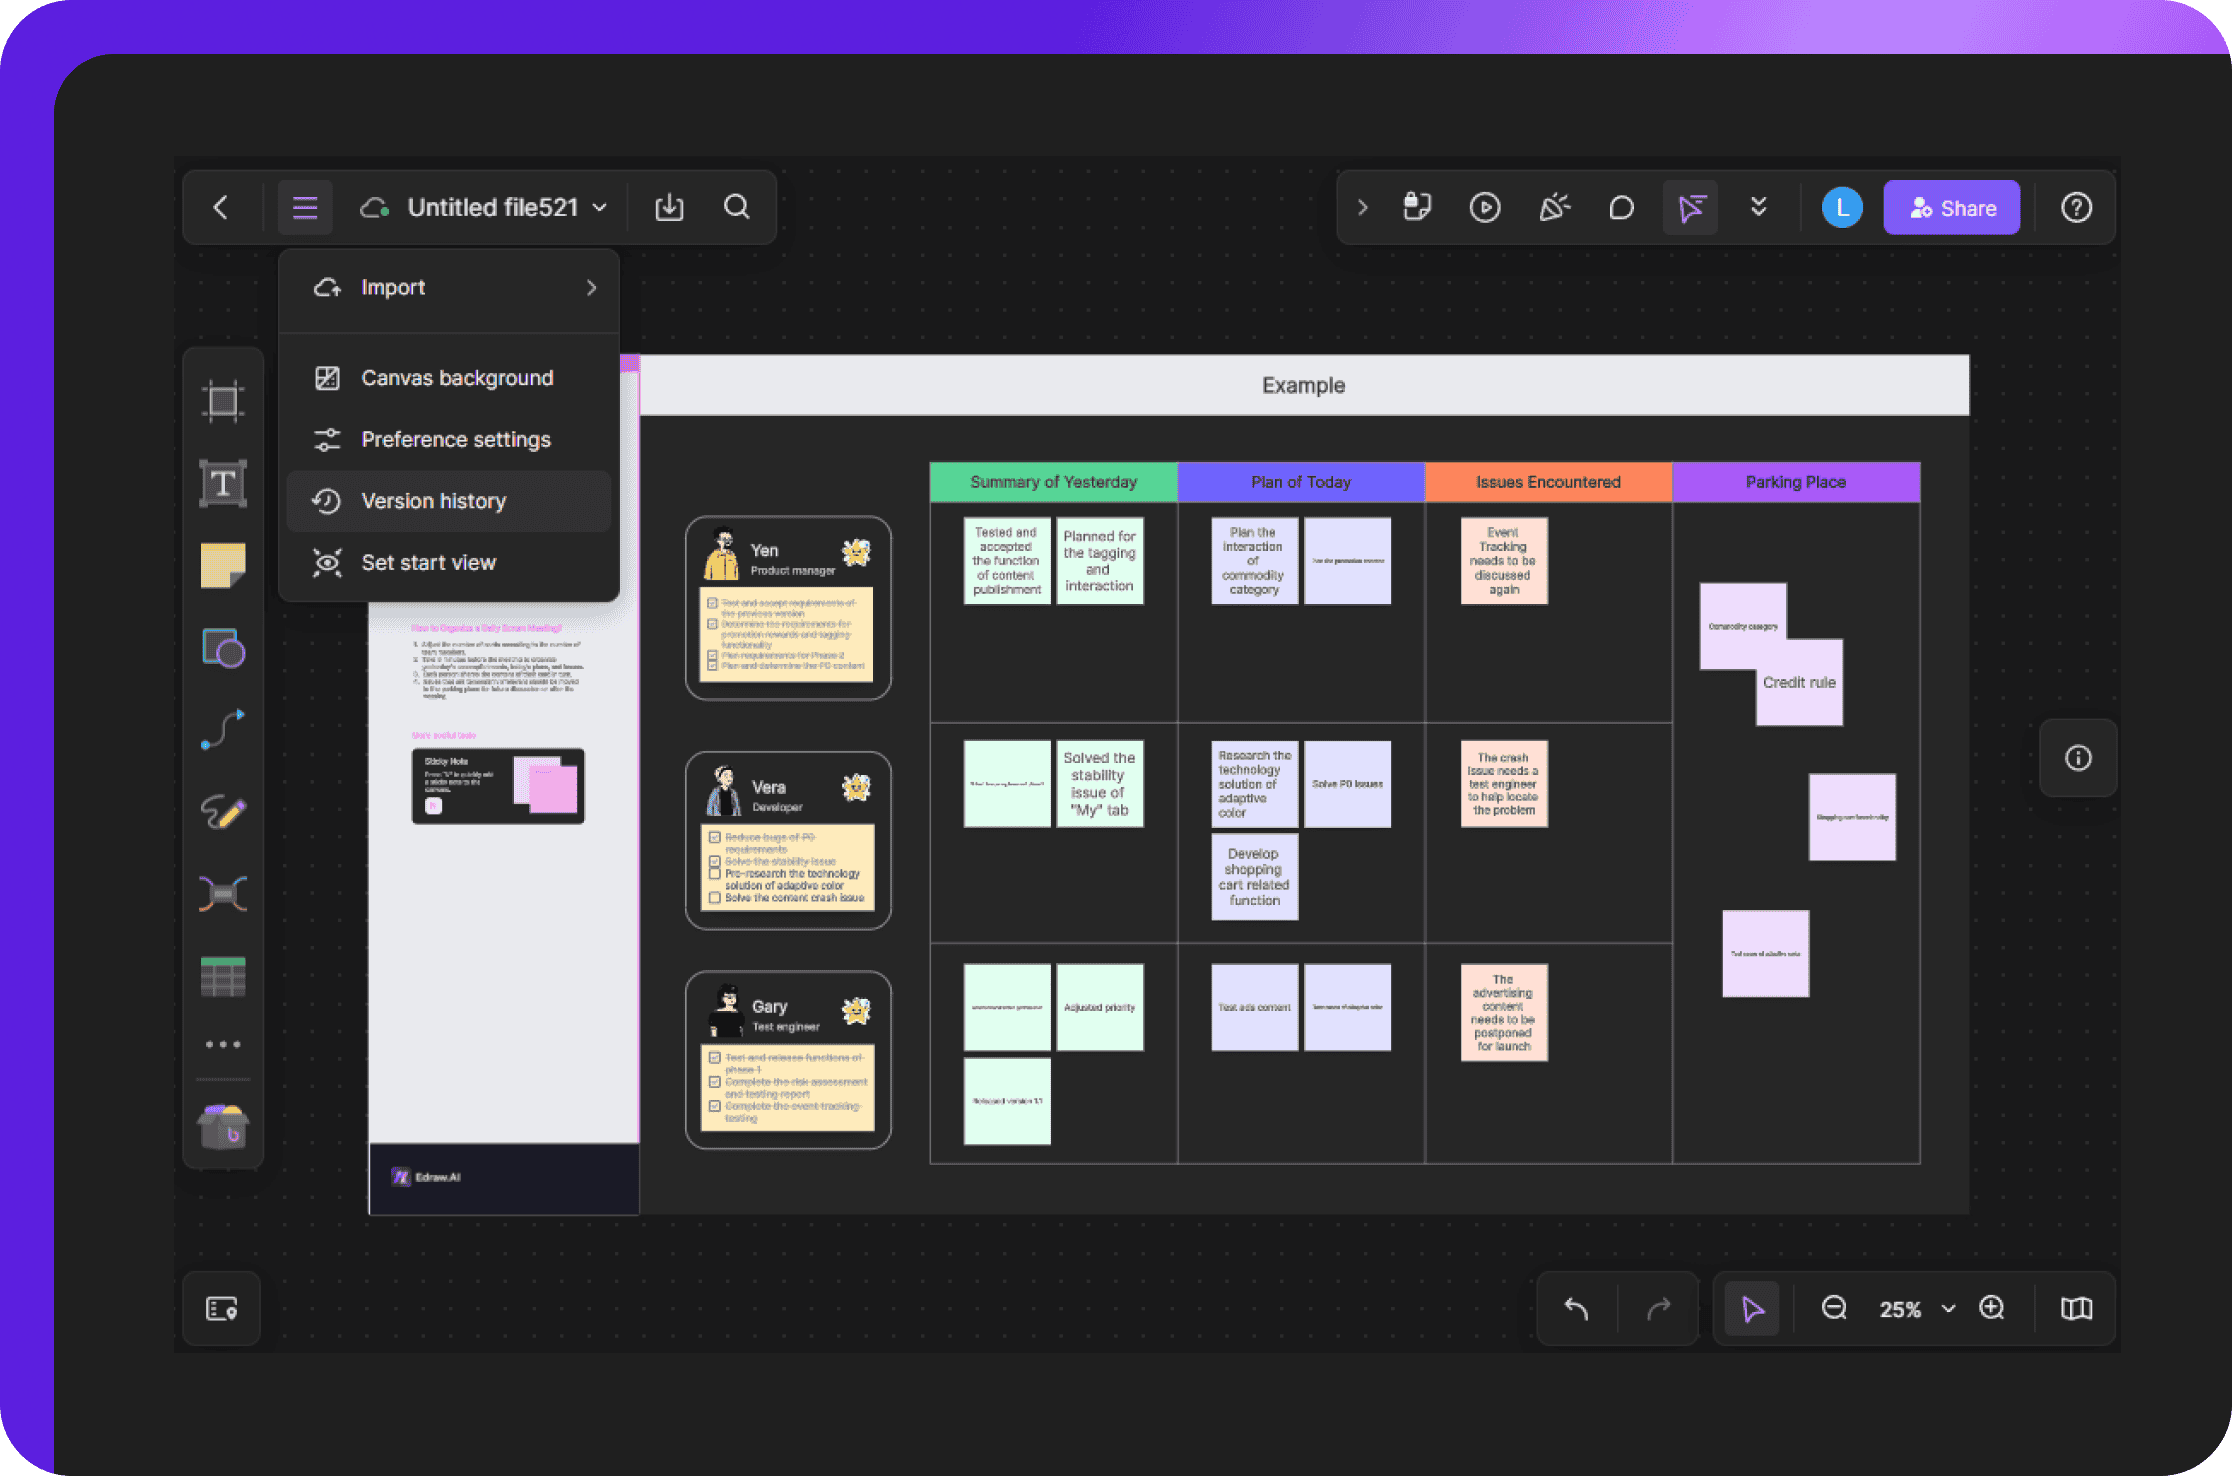Toggle the collaborator cursor icon
This screenshot has height=1476, width=2232.
pos(1690,207)
